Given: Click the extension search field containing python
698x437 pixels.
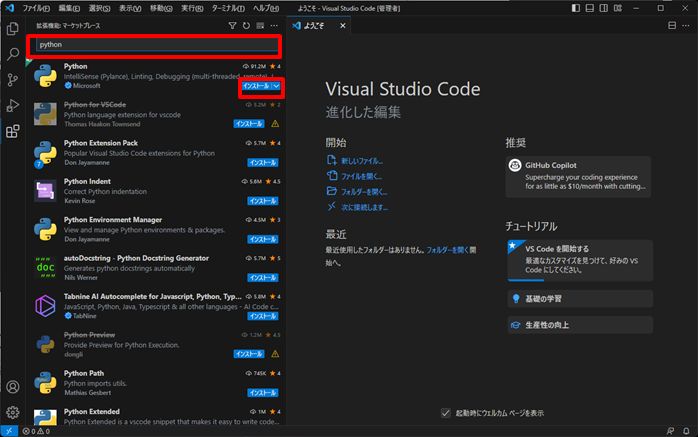Looking at the screenshot, I should [x=157, y=45].
